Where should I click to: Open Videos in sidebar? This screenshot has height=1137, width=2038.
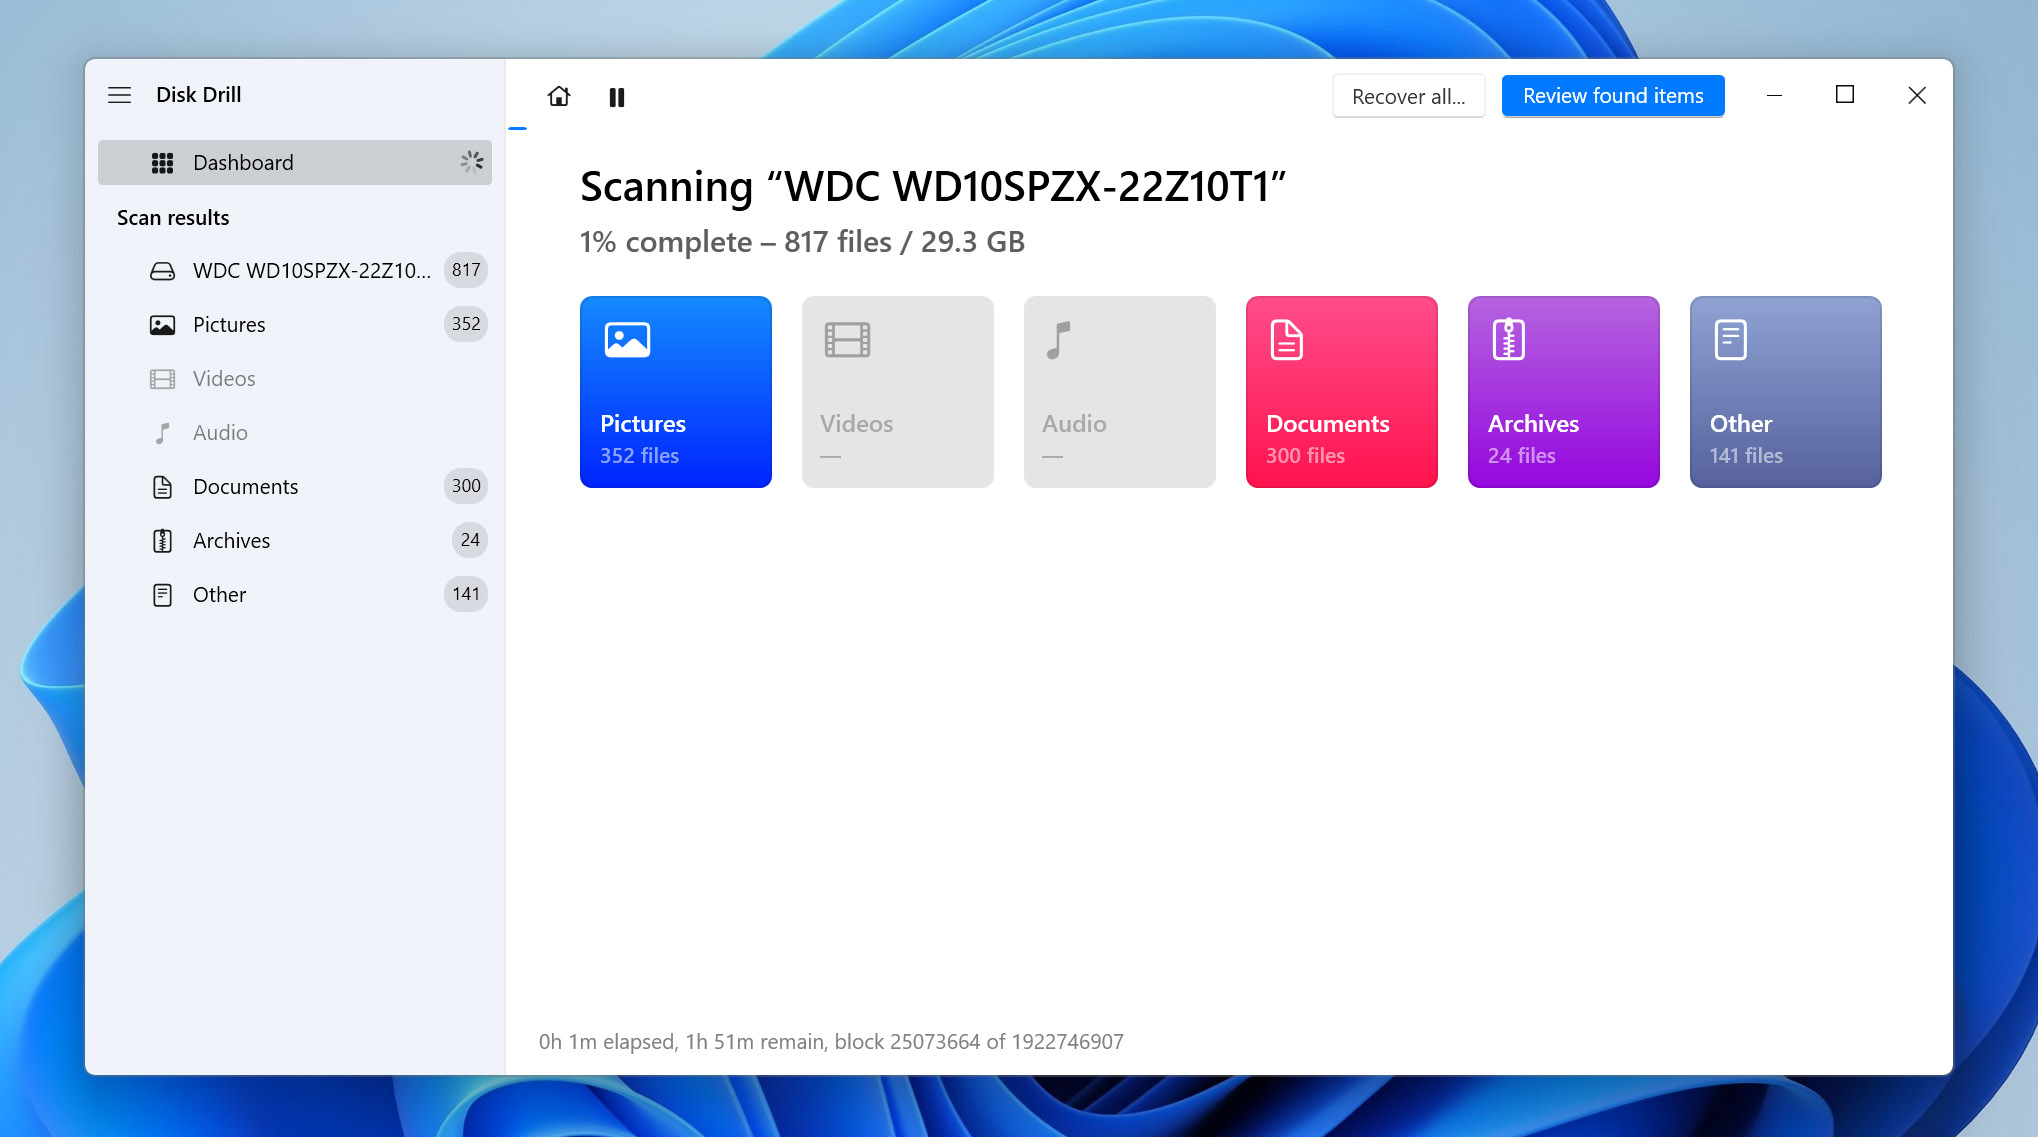click(295, 378)
